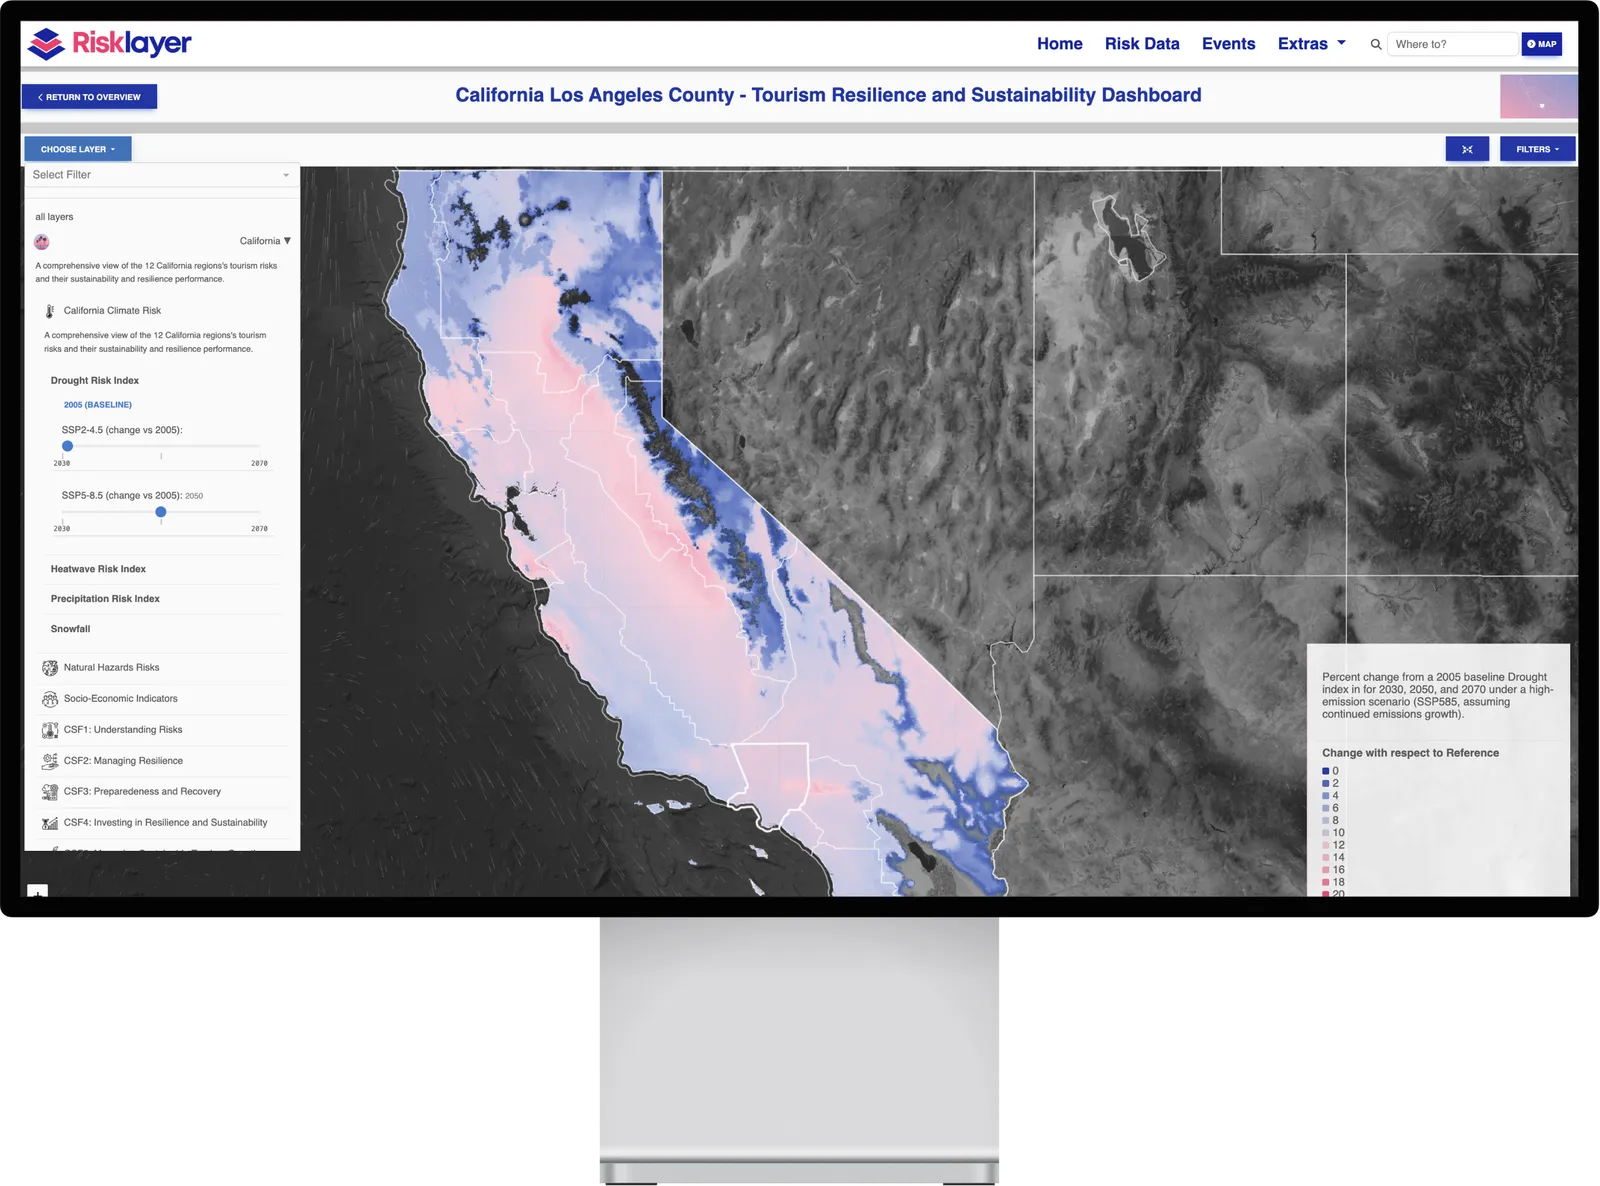
Task: Open CSF3 Preparedness and Recovery icon
Action: [x=50, y=792]
